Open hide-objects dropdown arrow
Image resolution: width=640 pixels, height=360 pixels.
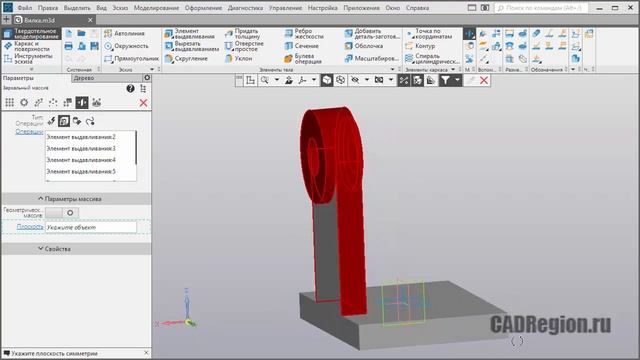point(367,80)
